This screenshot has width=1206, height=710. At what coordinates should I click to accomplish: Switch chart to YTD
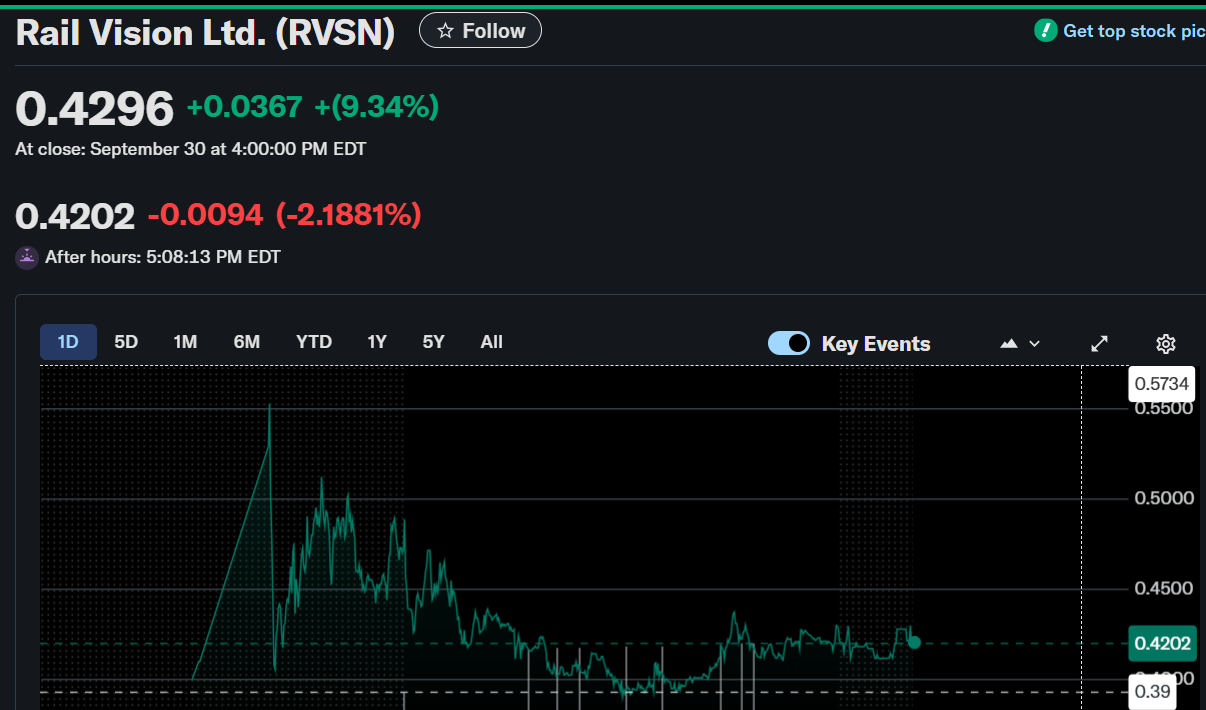[314, 342]
